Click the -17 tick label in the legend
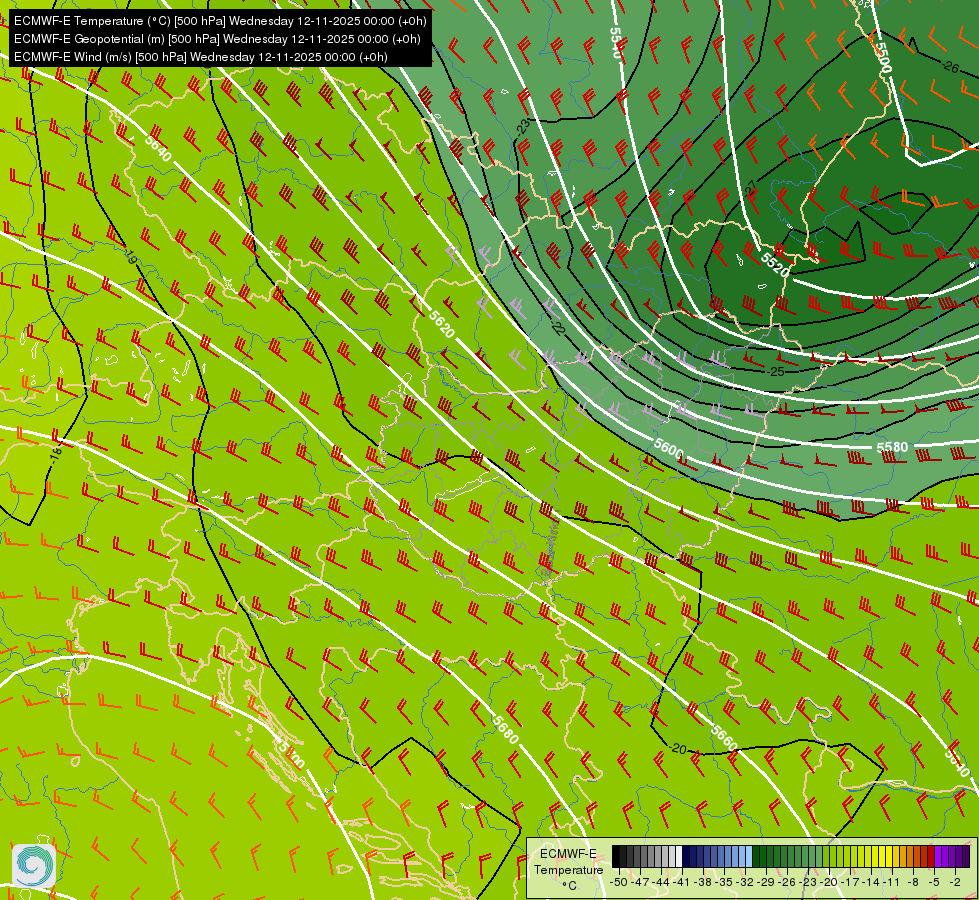Viewport: 979px width, 900px height. tap(850, 882)
